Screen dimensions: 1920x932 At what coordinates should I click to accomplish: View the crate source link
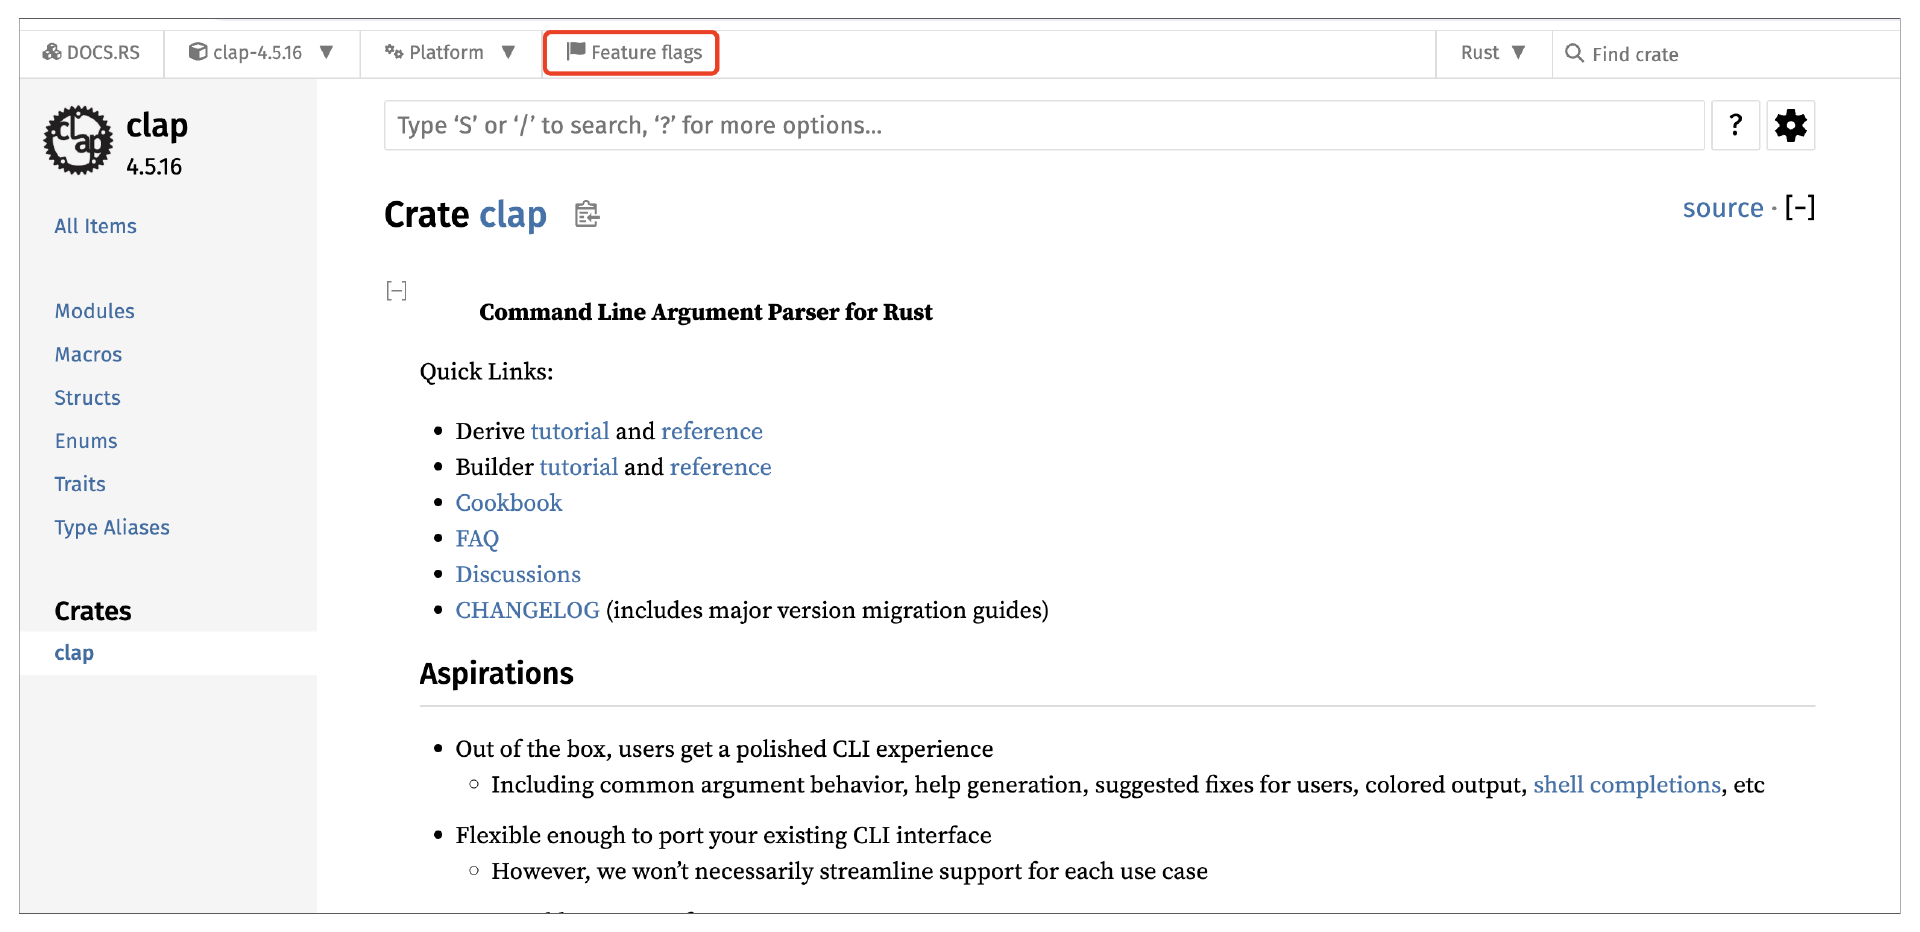tap(1722, 208)
